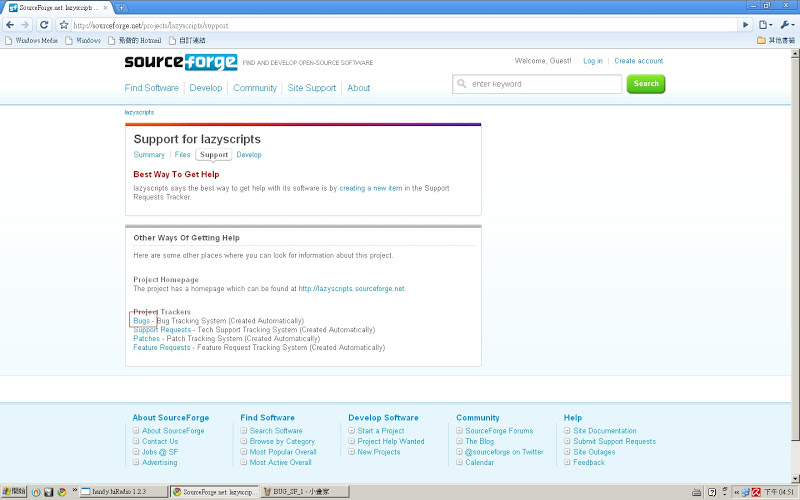Click the 'creating a new item' link

pos(371,188)
